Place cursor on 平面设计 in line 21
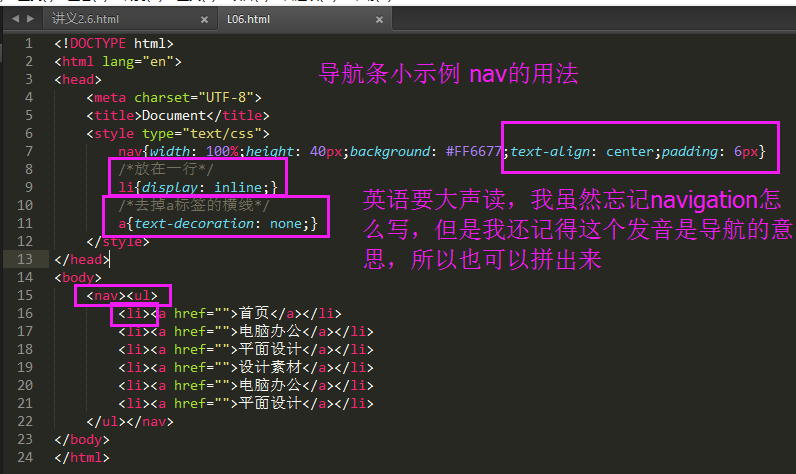 [270, 403]
